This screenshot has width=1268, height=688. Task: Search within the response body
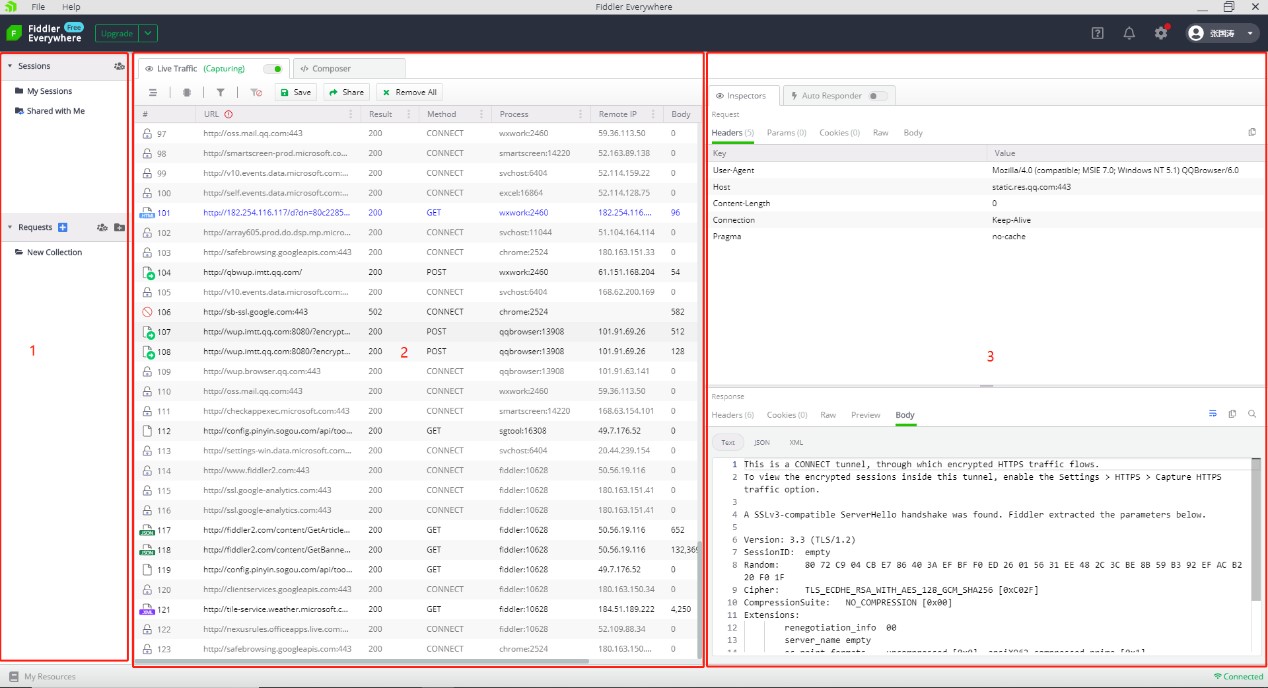click(x=1251, y=413)
